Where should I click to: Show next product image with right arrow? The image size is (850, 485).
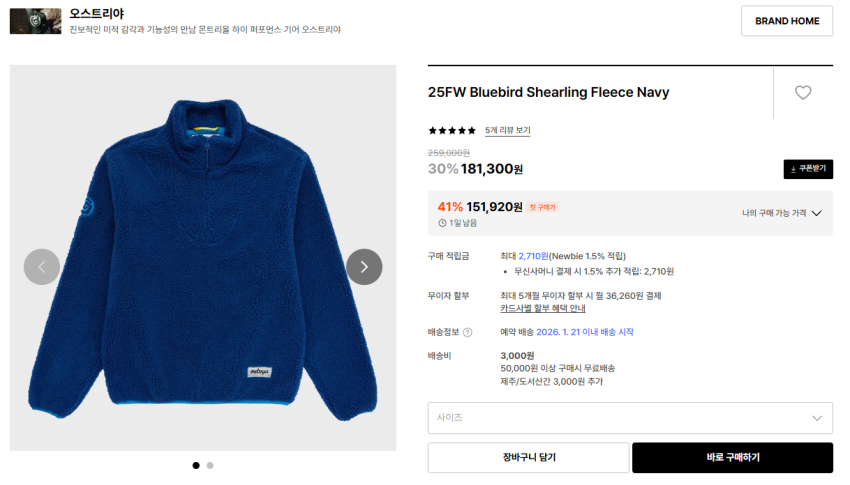coord(364,267)
